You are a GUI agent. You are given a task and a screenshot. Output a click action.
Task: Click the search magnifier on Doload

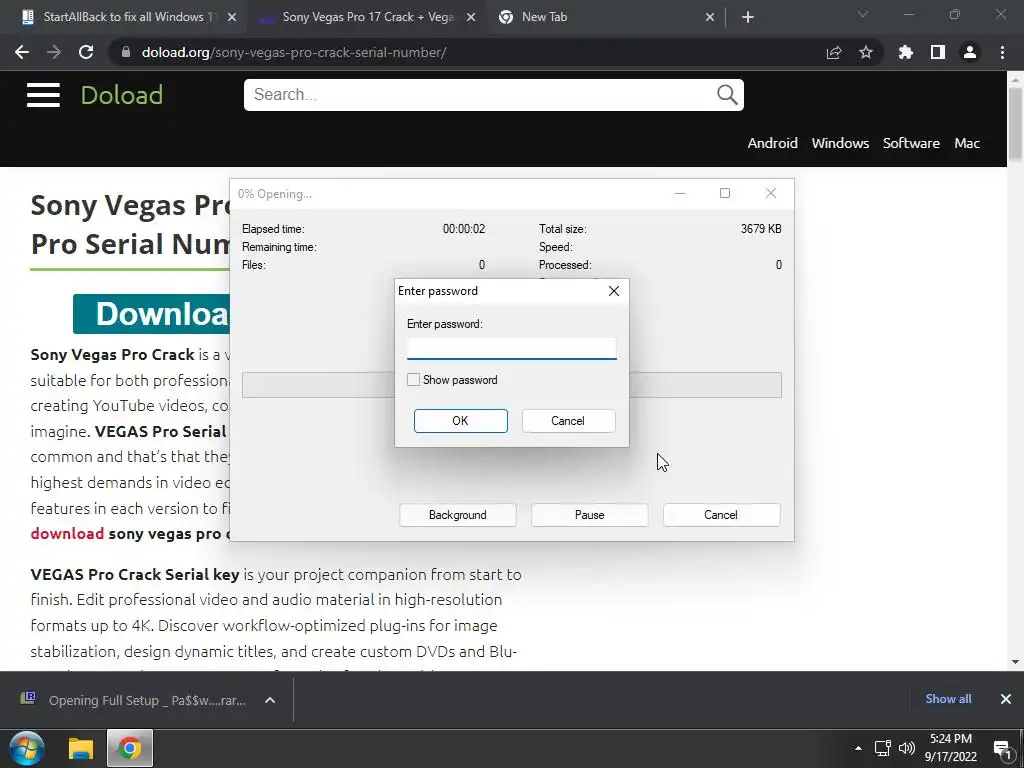pyautogui.click(x=727, y=95)
